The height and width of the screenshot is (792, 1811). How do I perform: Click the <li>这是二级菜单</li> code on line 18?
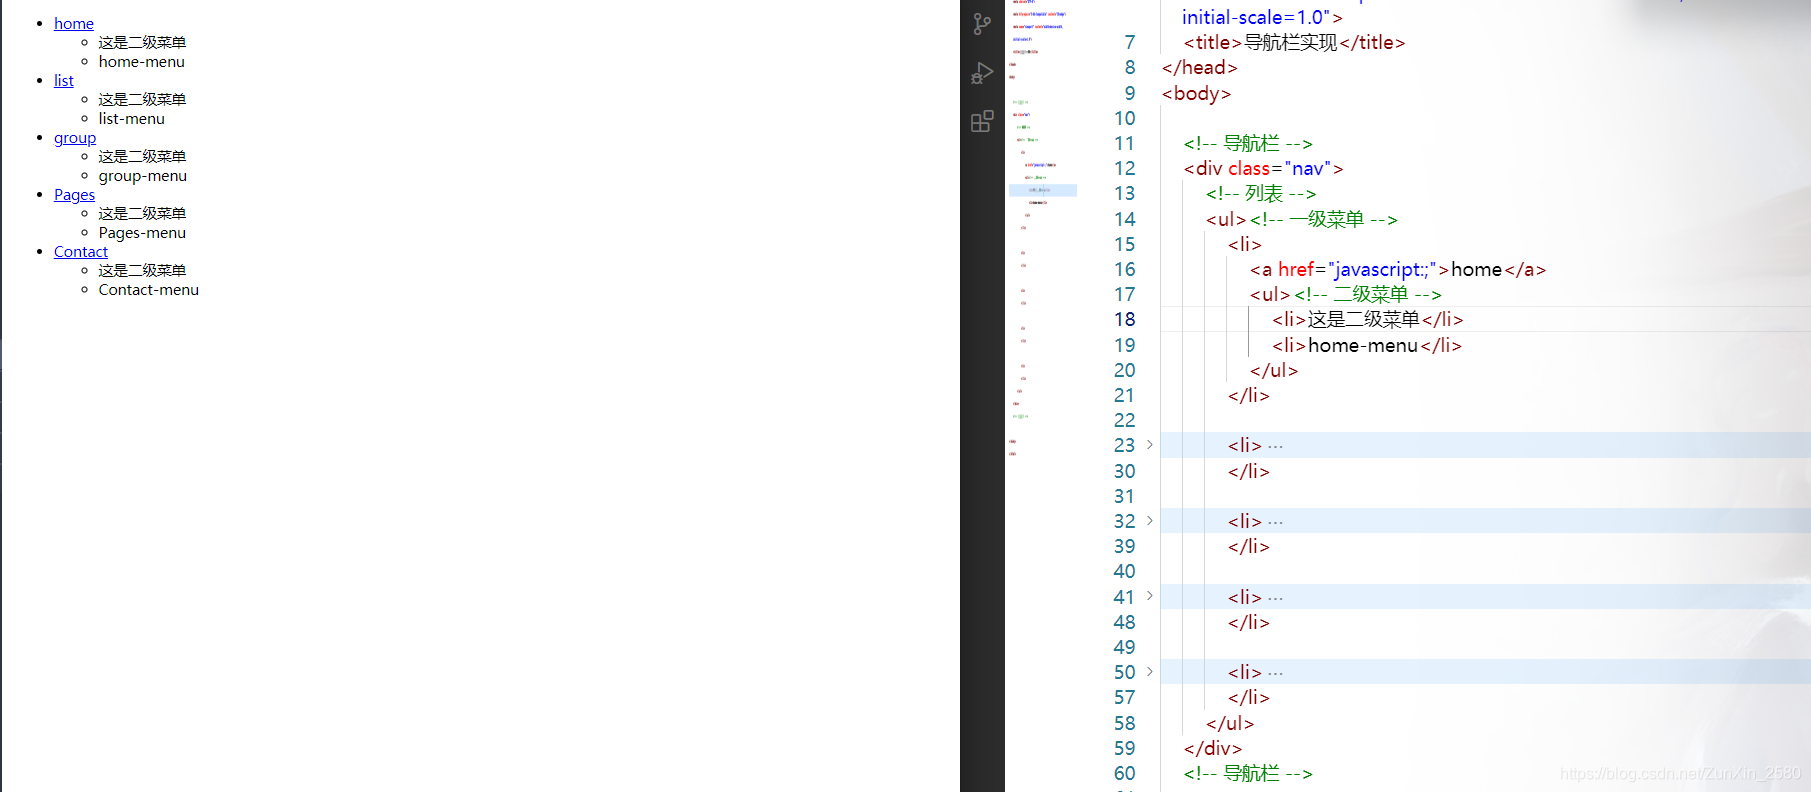1368,320
